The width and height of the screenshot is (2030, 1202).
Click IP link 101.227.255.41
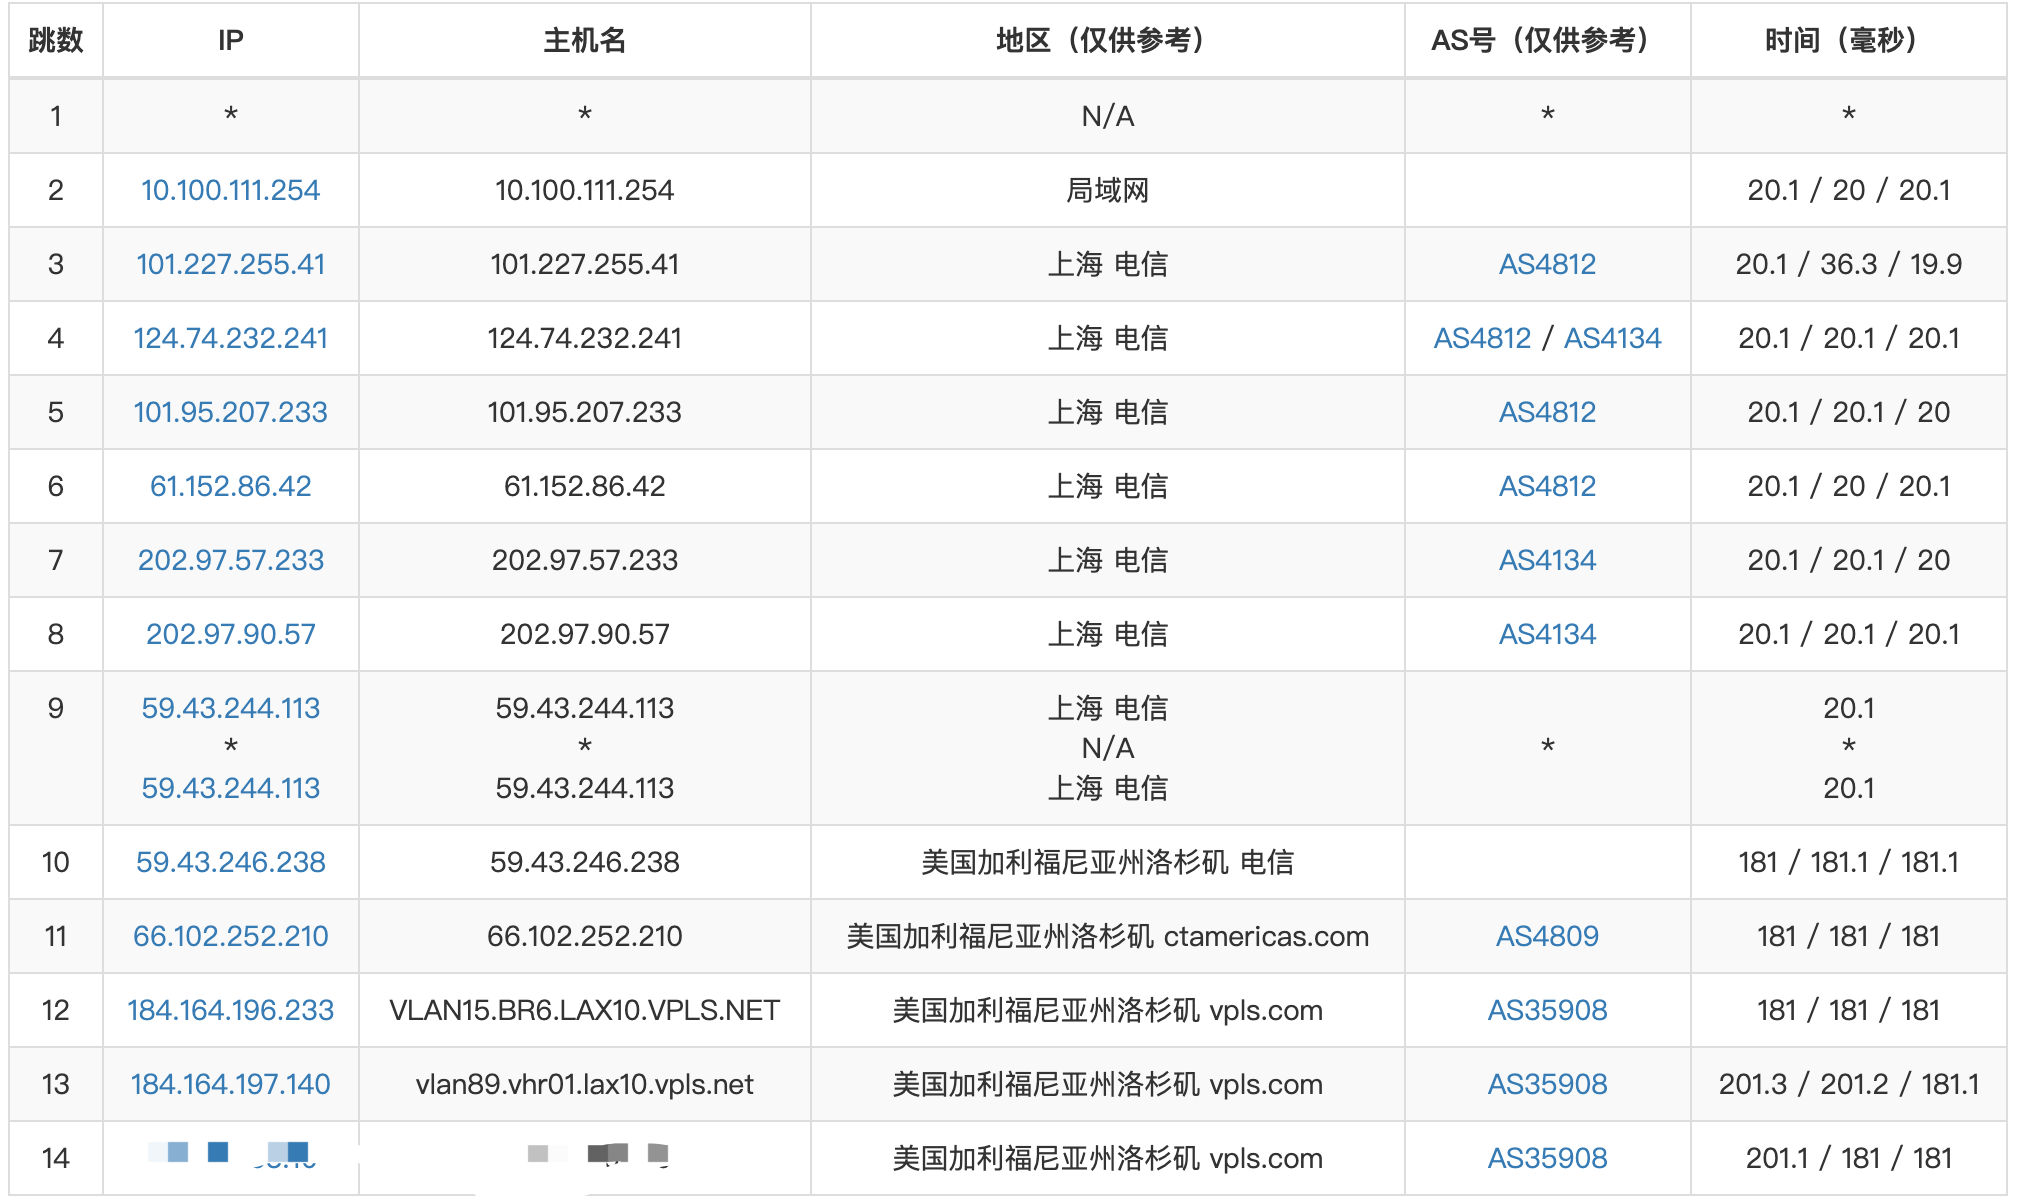pos(230,264)
